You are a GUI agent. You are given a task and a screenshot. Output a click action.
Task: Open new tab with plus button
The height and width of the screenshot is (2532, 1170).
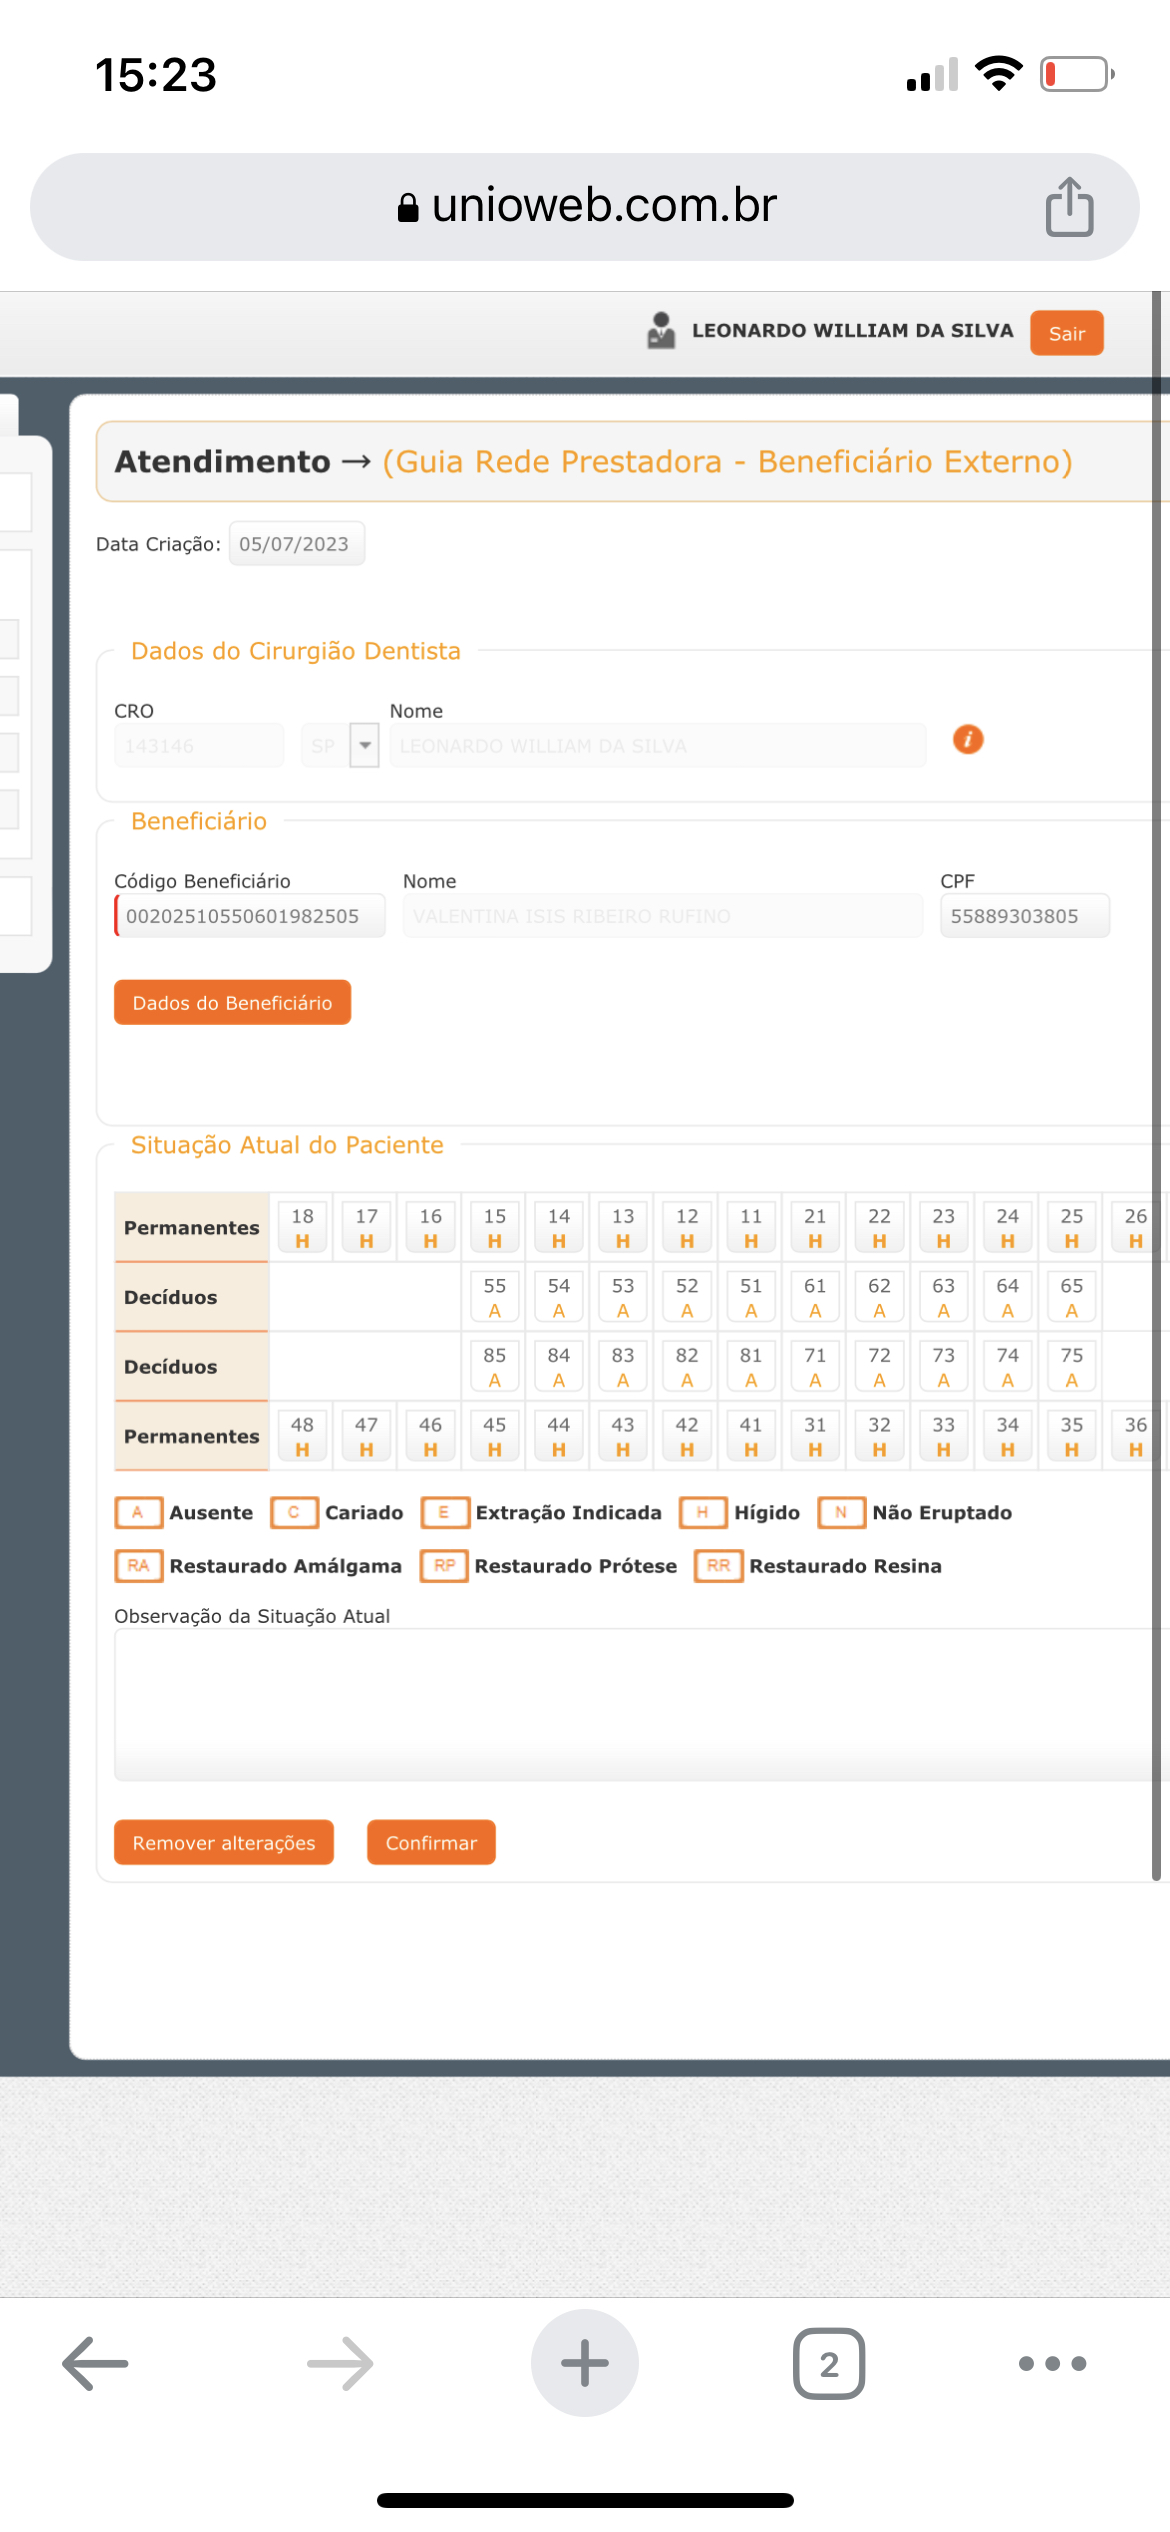pyautogui.click(x=584, y=2363)
